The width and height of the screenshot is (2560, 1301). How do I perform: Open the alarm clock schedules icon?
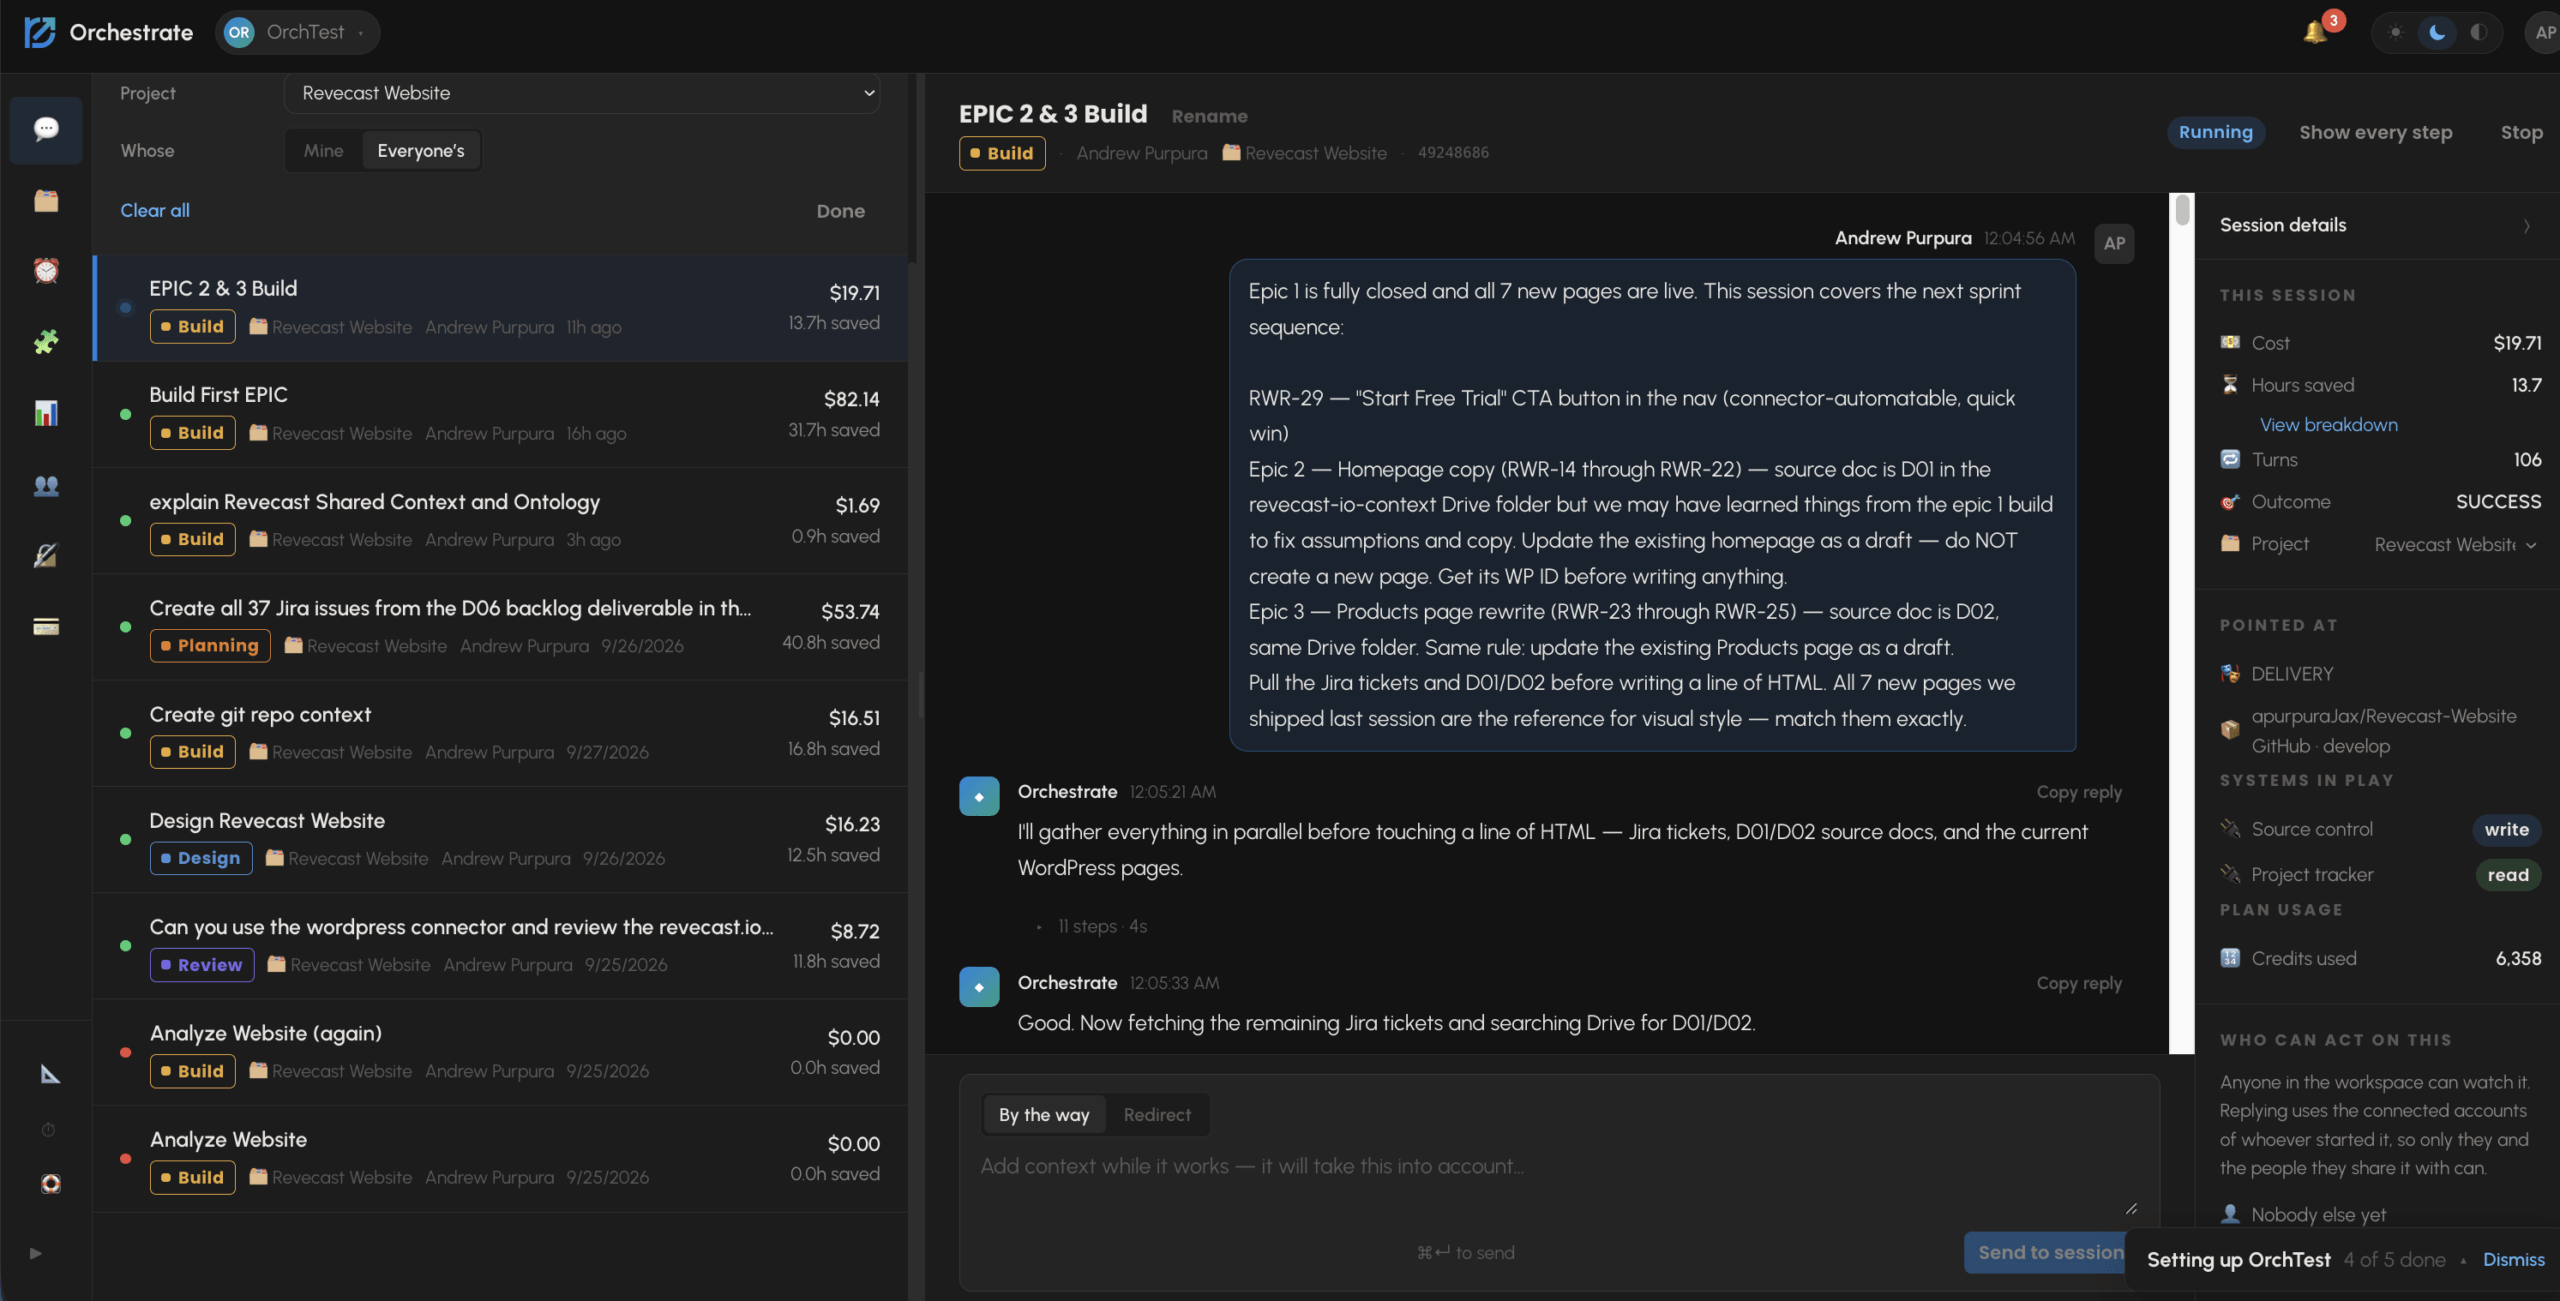coord(46,271)
